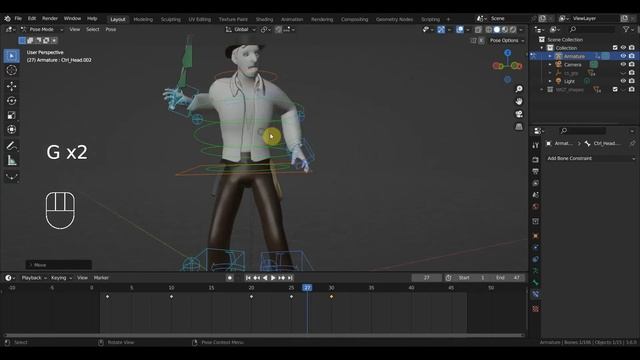The height and width of the screenshot is (360, 640).
Task: Open Tool properties tab
Action: coord(536,145)
